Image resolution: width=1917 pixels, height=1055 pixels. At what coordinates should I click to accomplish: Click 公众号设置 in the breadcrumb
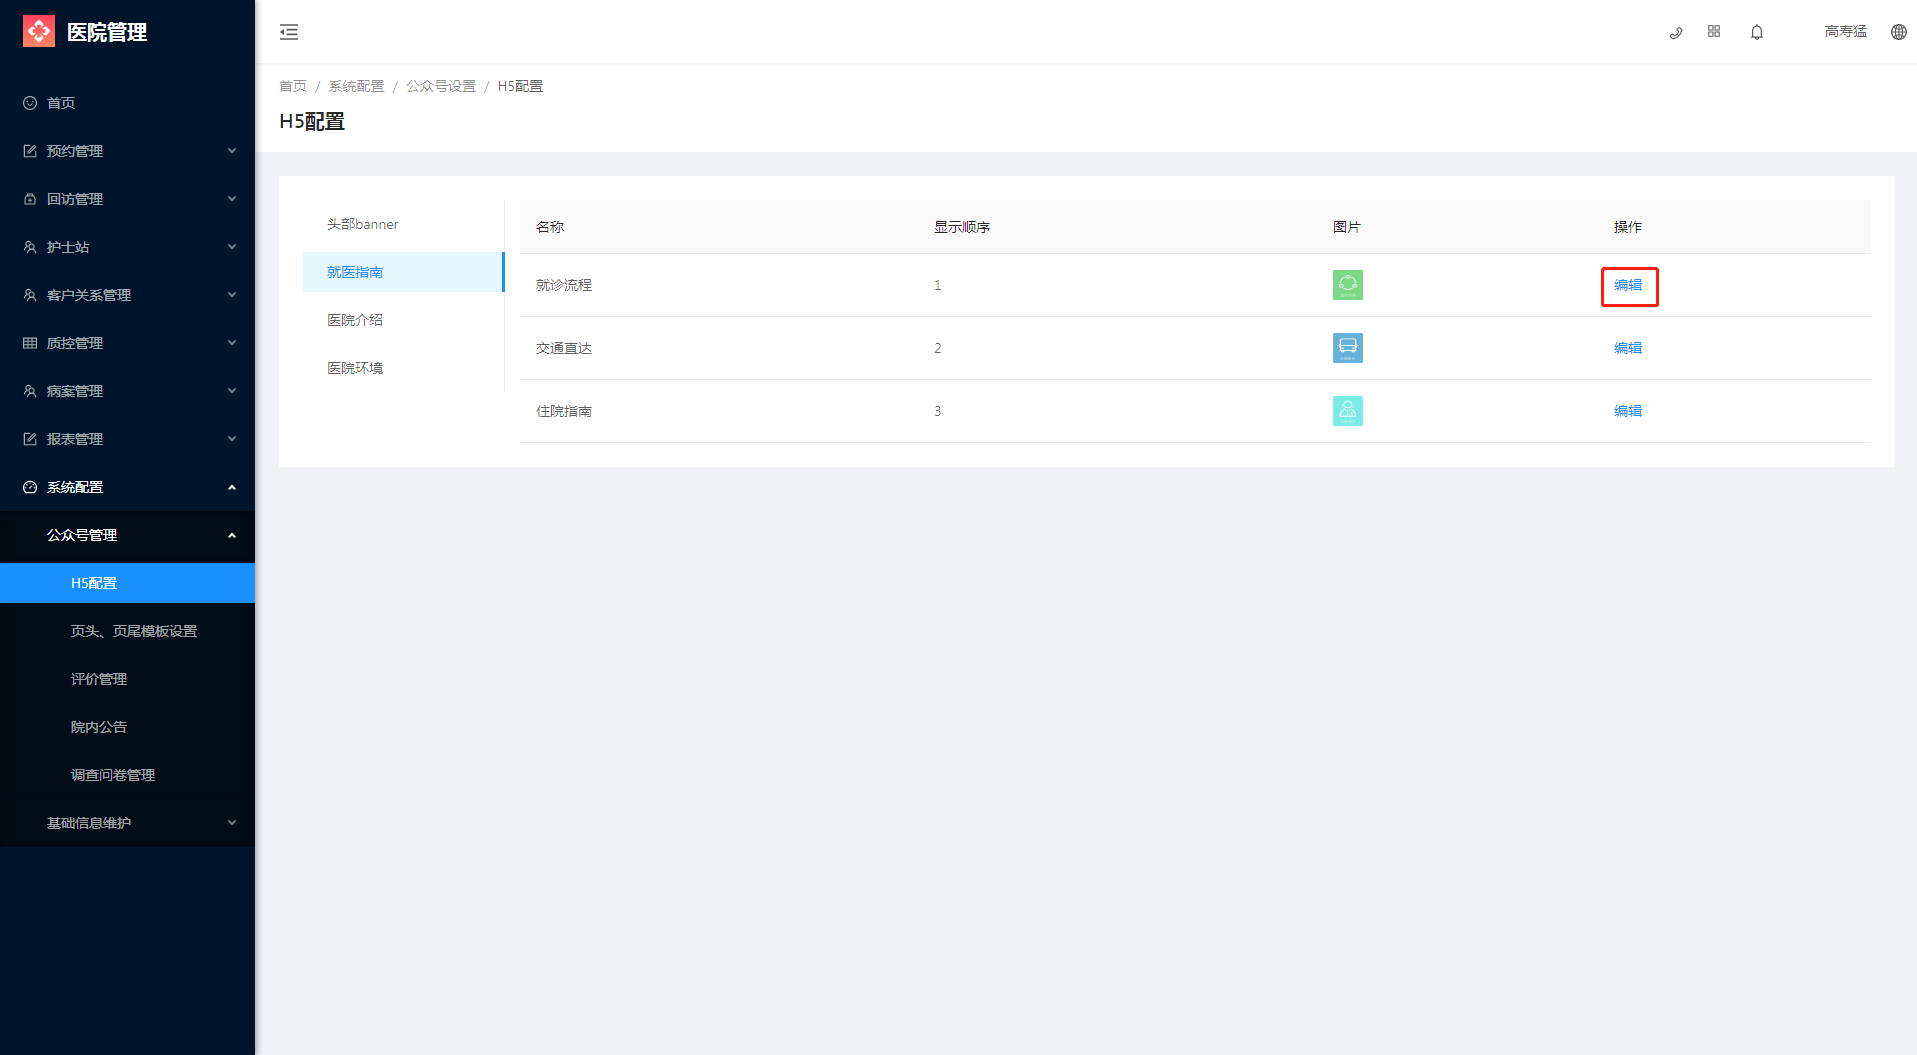[x=440, y=86]
